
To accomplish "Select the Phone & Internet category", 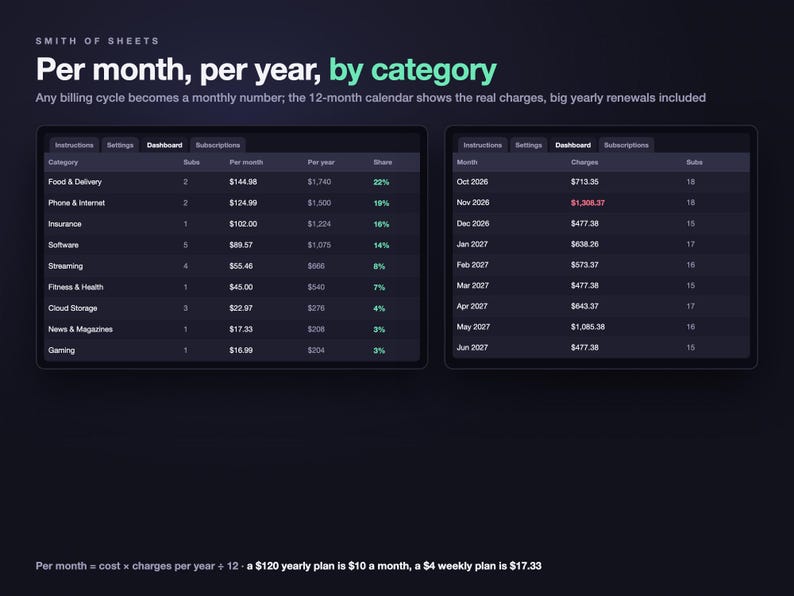I will pos(76,203).
